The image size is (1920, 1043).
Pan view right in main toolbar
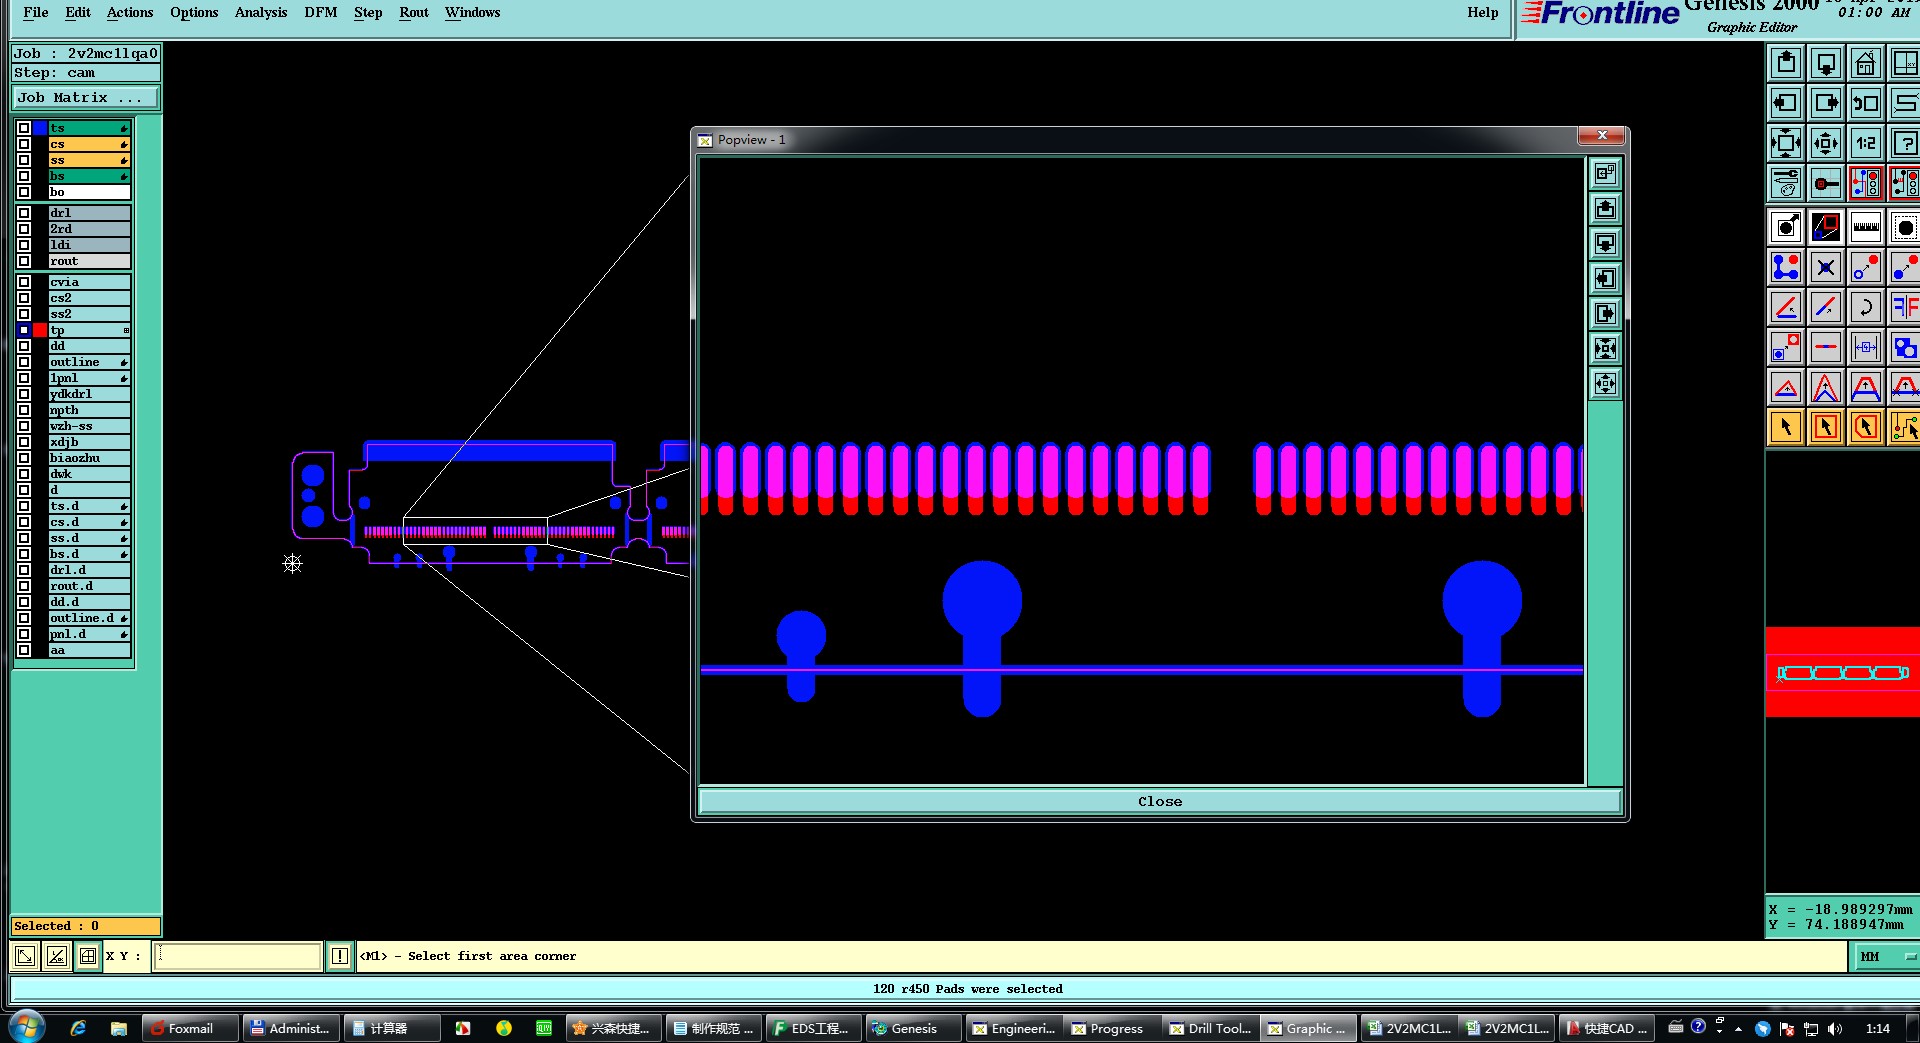tap(1826, 103)
